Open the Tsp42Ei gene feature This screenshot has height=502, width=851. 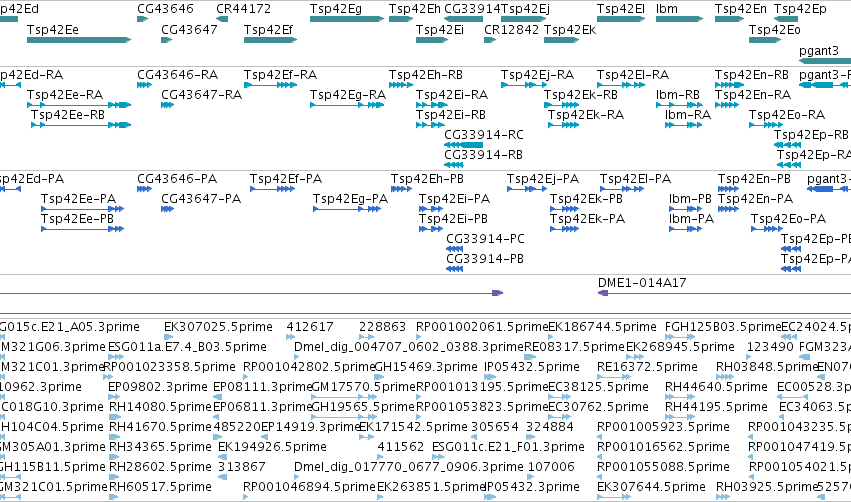click(x=432, y=40)
